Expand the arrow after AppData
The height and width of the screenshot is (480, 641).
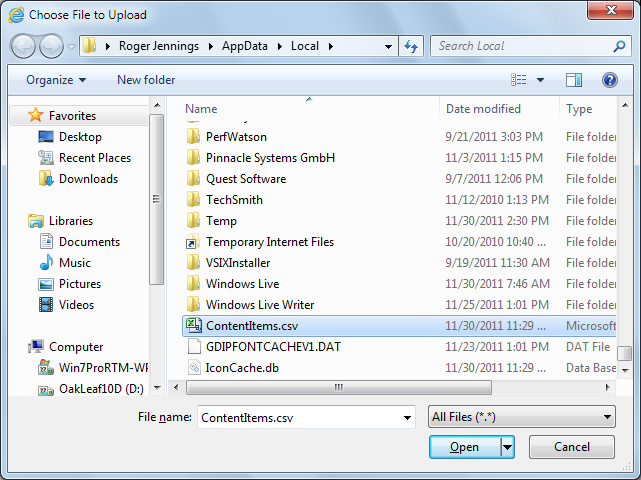280,47
